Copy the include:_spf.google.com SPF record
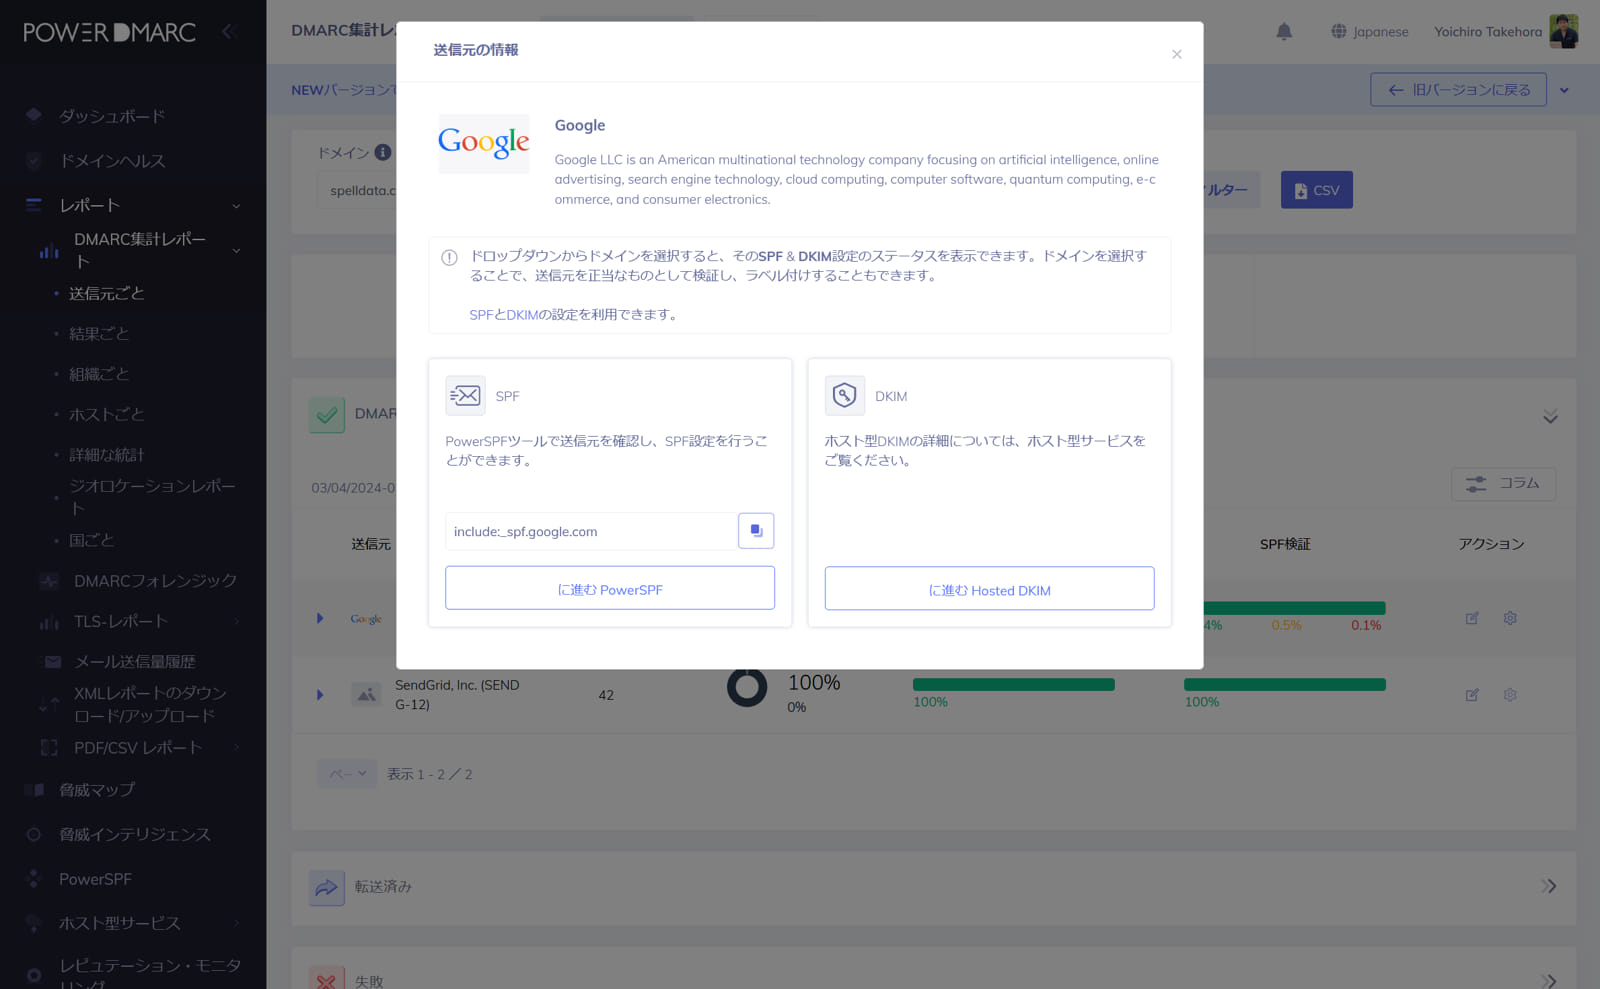Screen dimensions: 1600x989 pyautogui.click(x=756, y=531)
